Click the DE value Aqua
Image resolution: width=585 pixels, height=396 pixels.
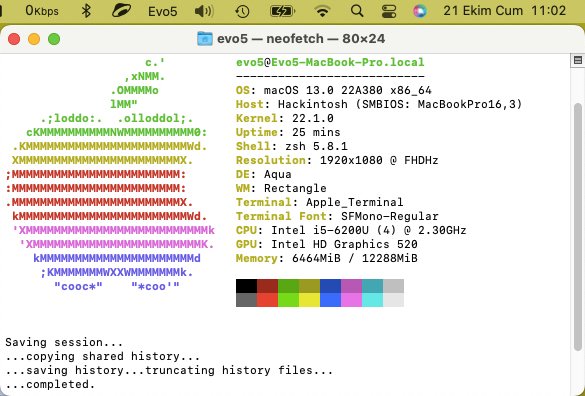click(x=278, y=174)
